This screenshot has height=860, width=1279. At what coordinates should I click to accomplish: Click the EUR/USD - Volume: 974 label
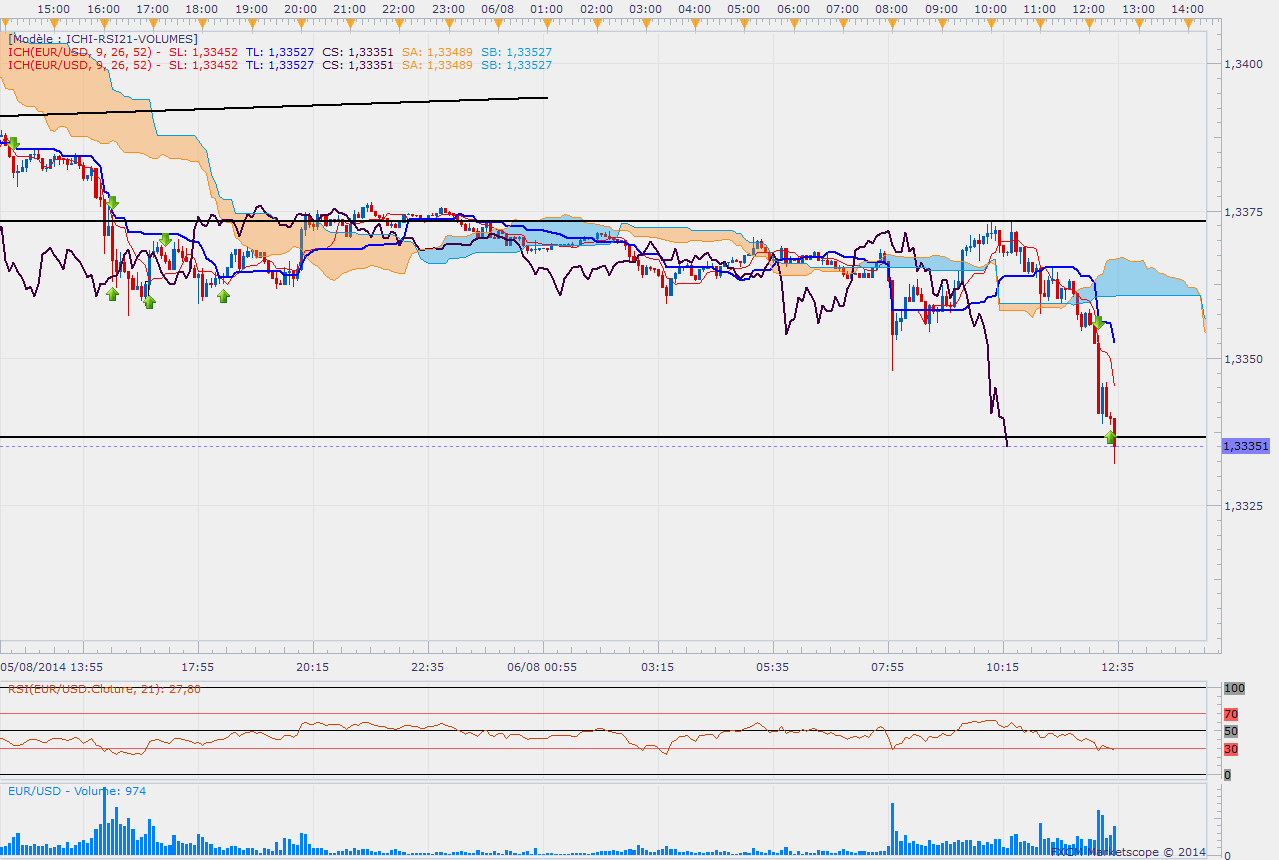click(77, 791)
